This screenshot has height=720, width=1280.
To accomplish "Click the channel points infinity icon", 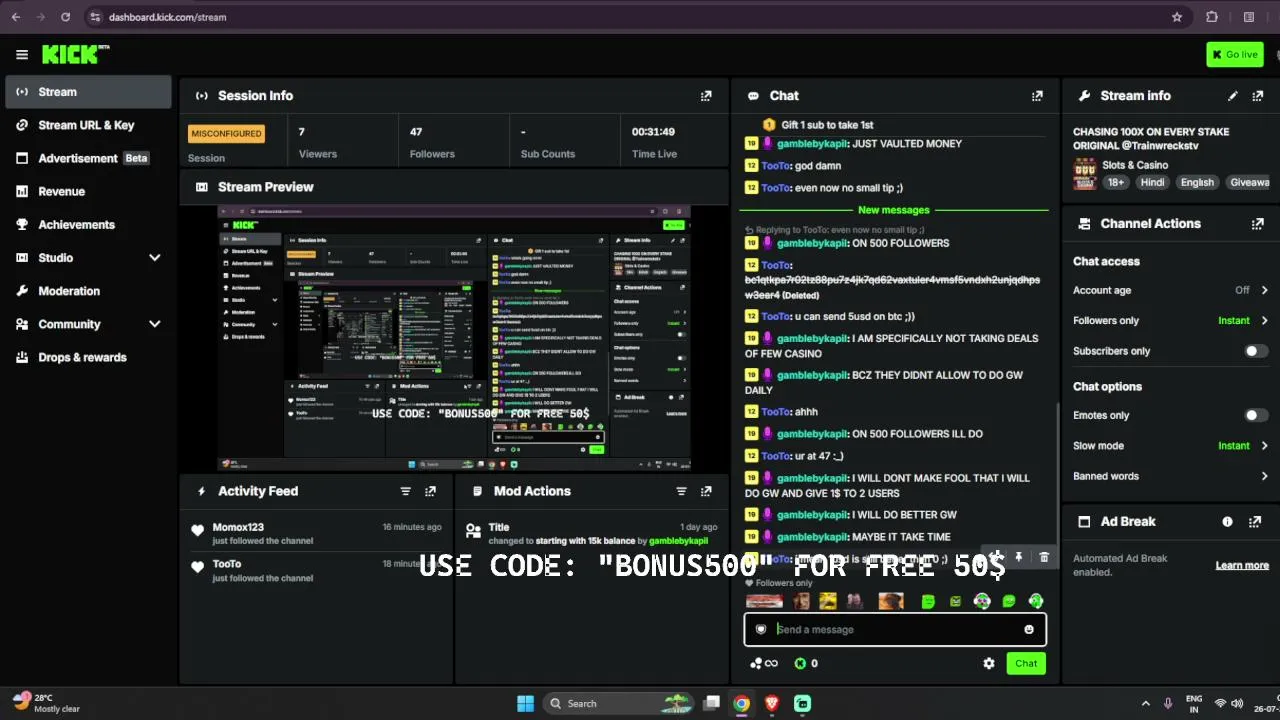I will (x=763, y=663).
